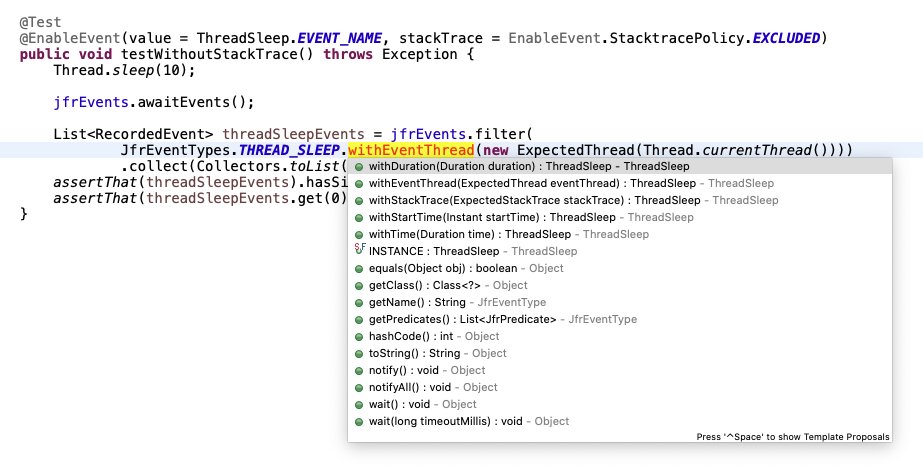
Task: Click green method icon beside withStackTrace
Action: pos(359,201)
